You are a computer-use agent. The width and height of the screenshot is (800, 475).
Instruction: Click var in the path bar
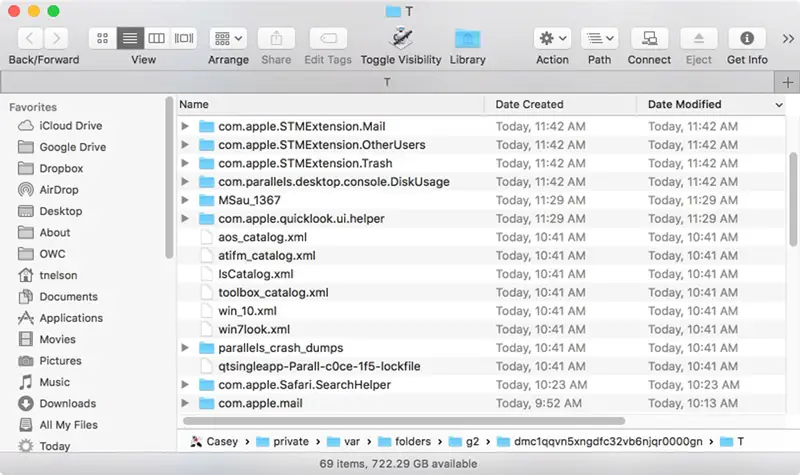pyautogui.click(x=343, y=442)
